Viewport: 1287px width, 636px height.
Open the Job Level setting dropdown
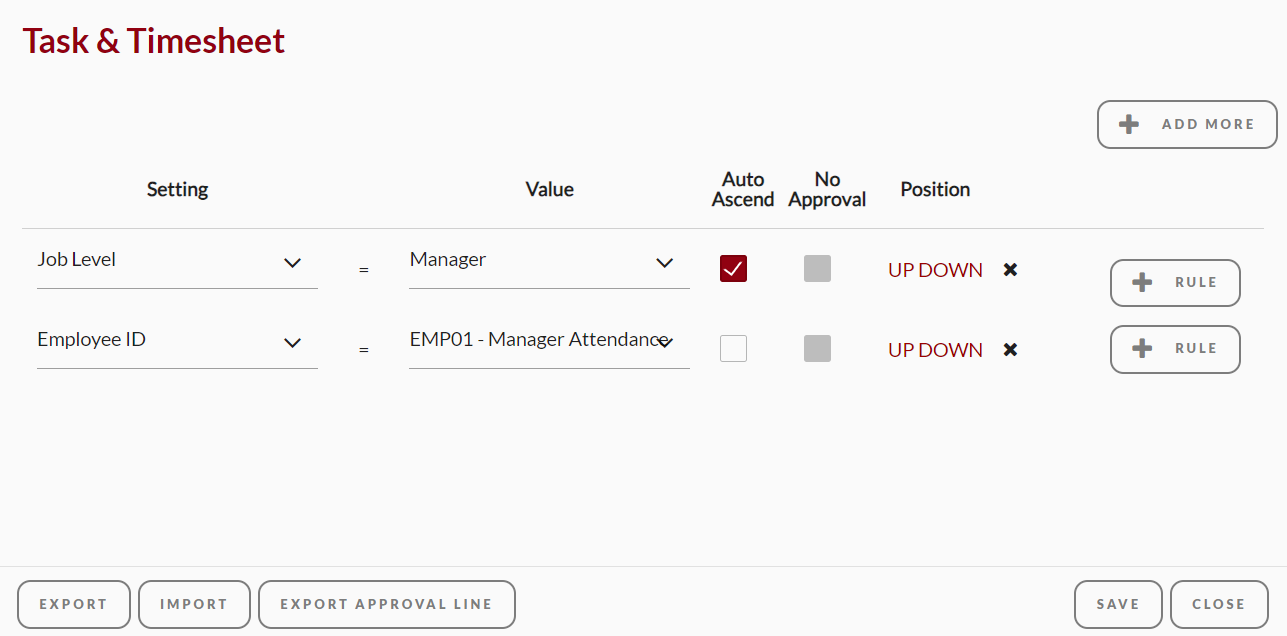coord(177,262)
